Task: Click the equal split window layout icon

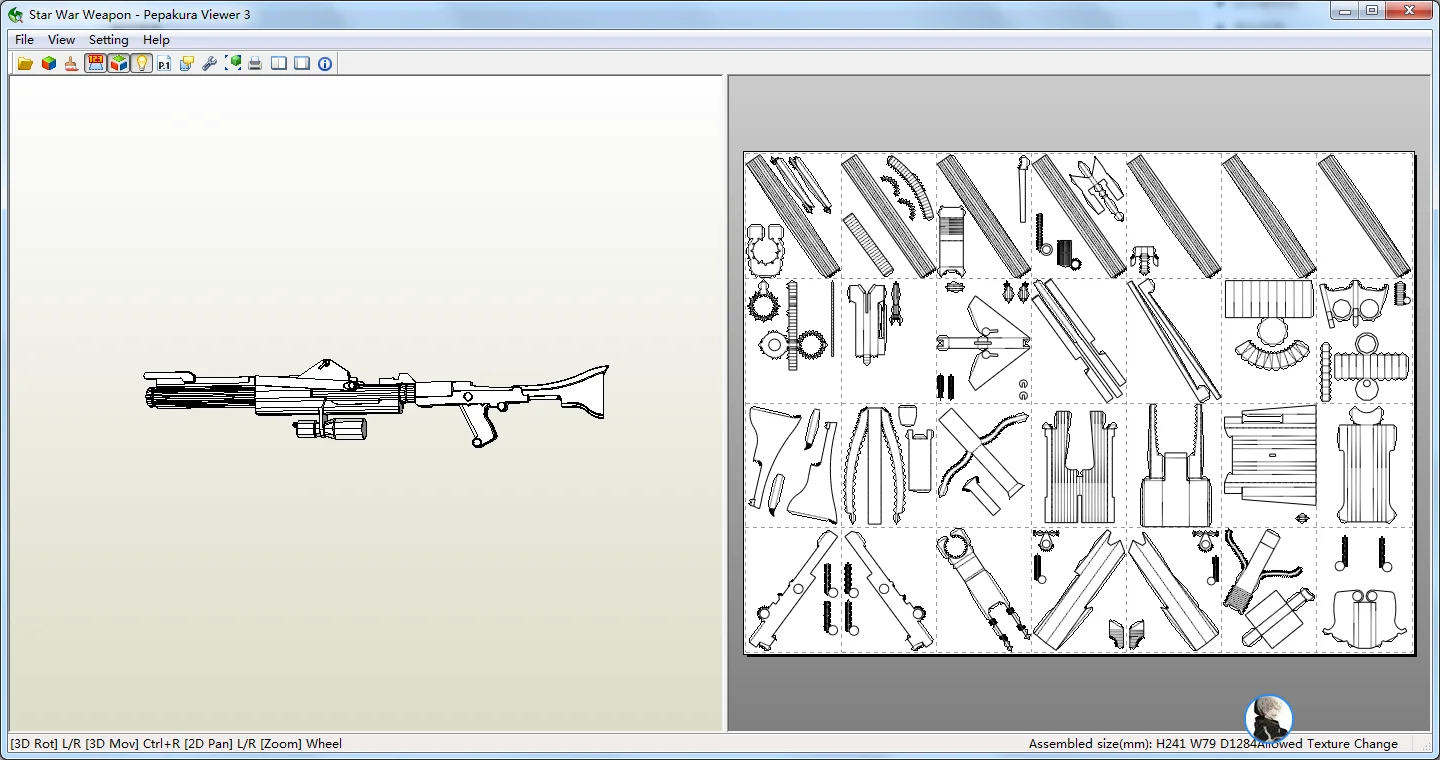Action: click(x=279, y=64)
